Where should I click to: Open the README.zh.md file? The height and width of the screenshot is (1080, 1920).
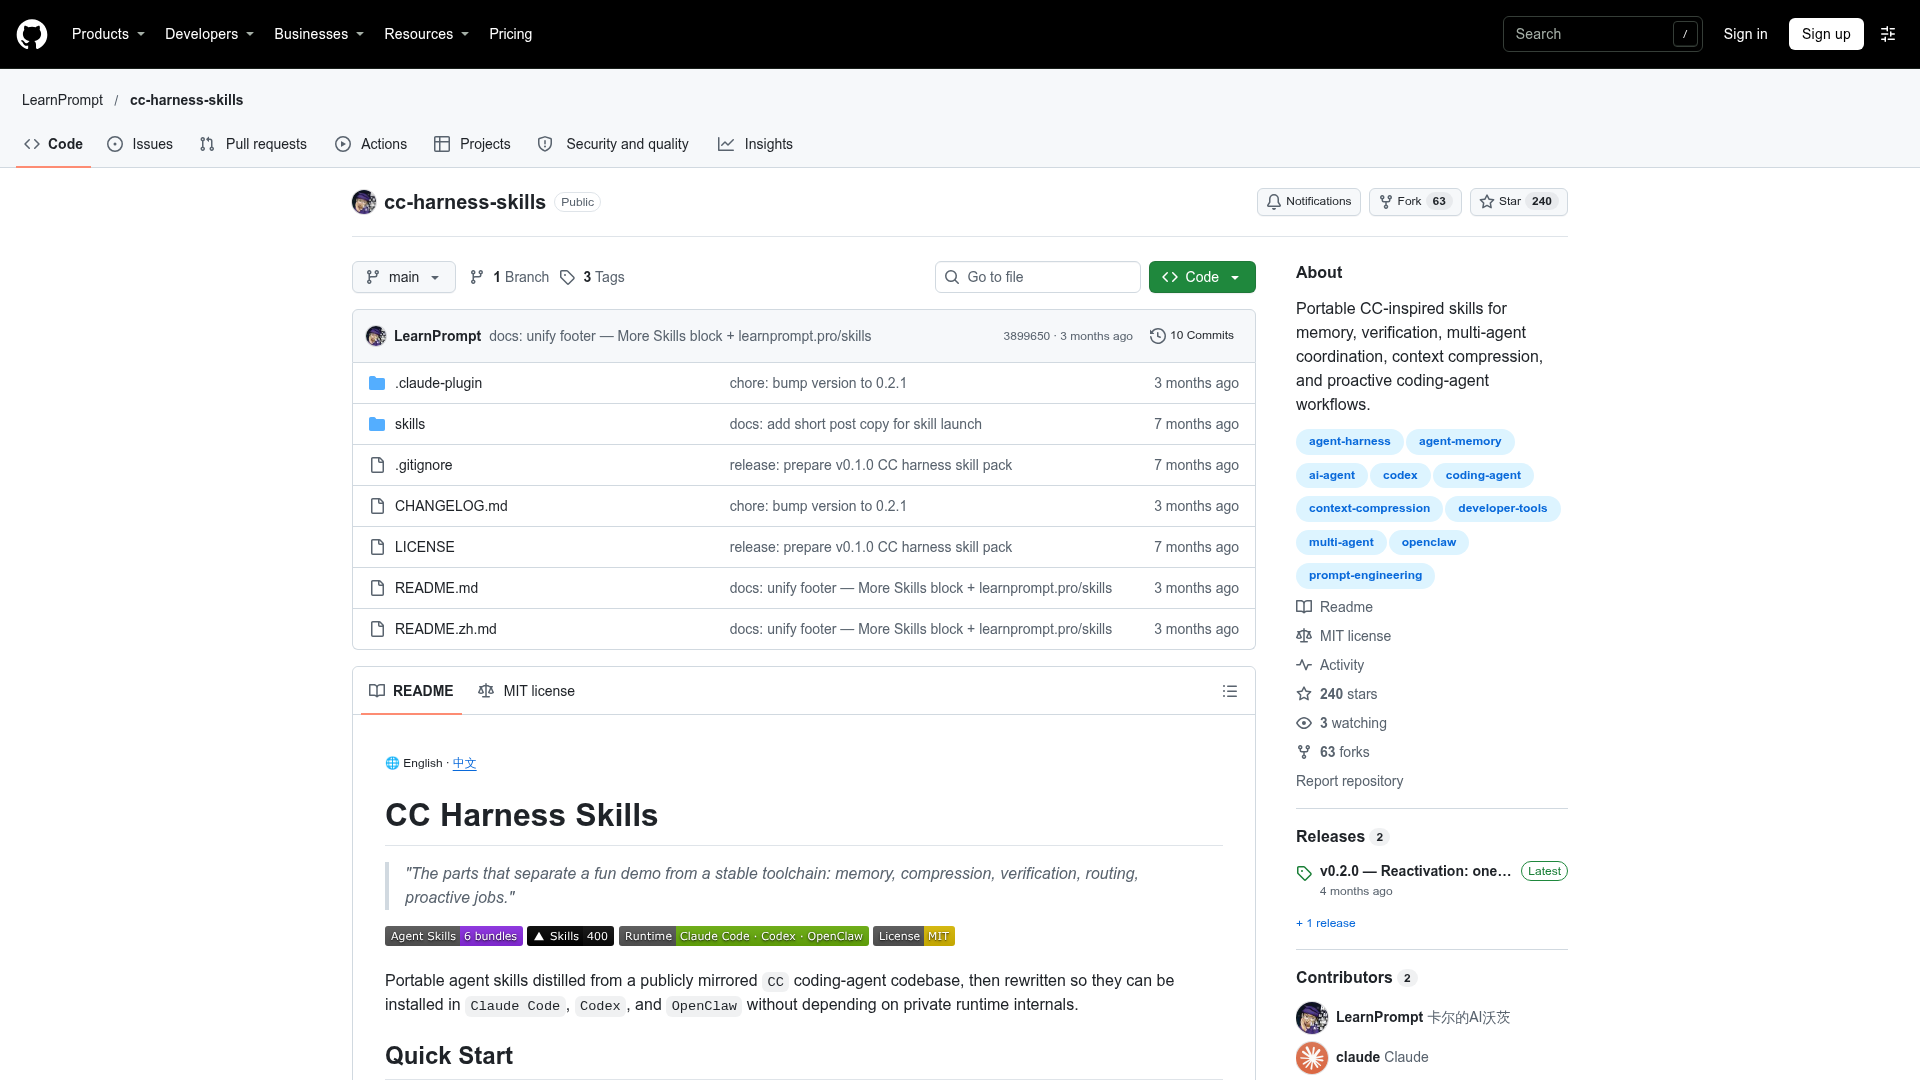[446, 629]
